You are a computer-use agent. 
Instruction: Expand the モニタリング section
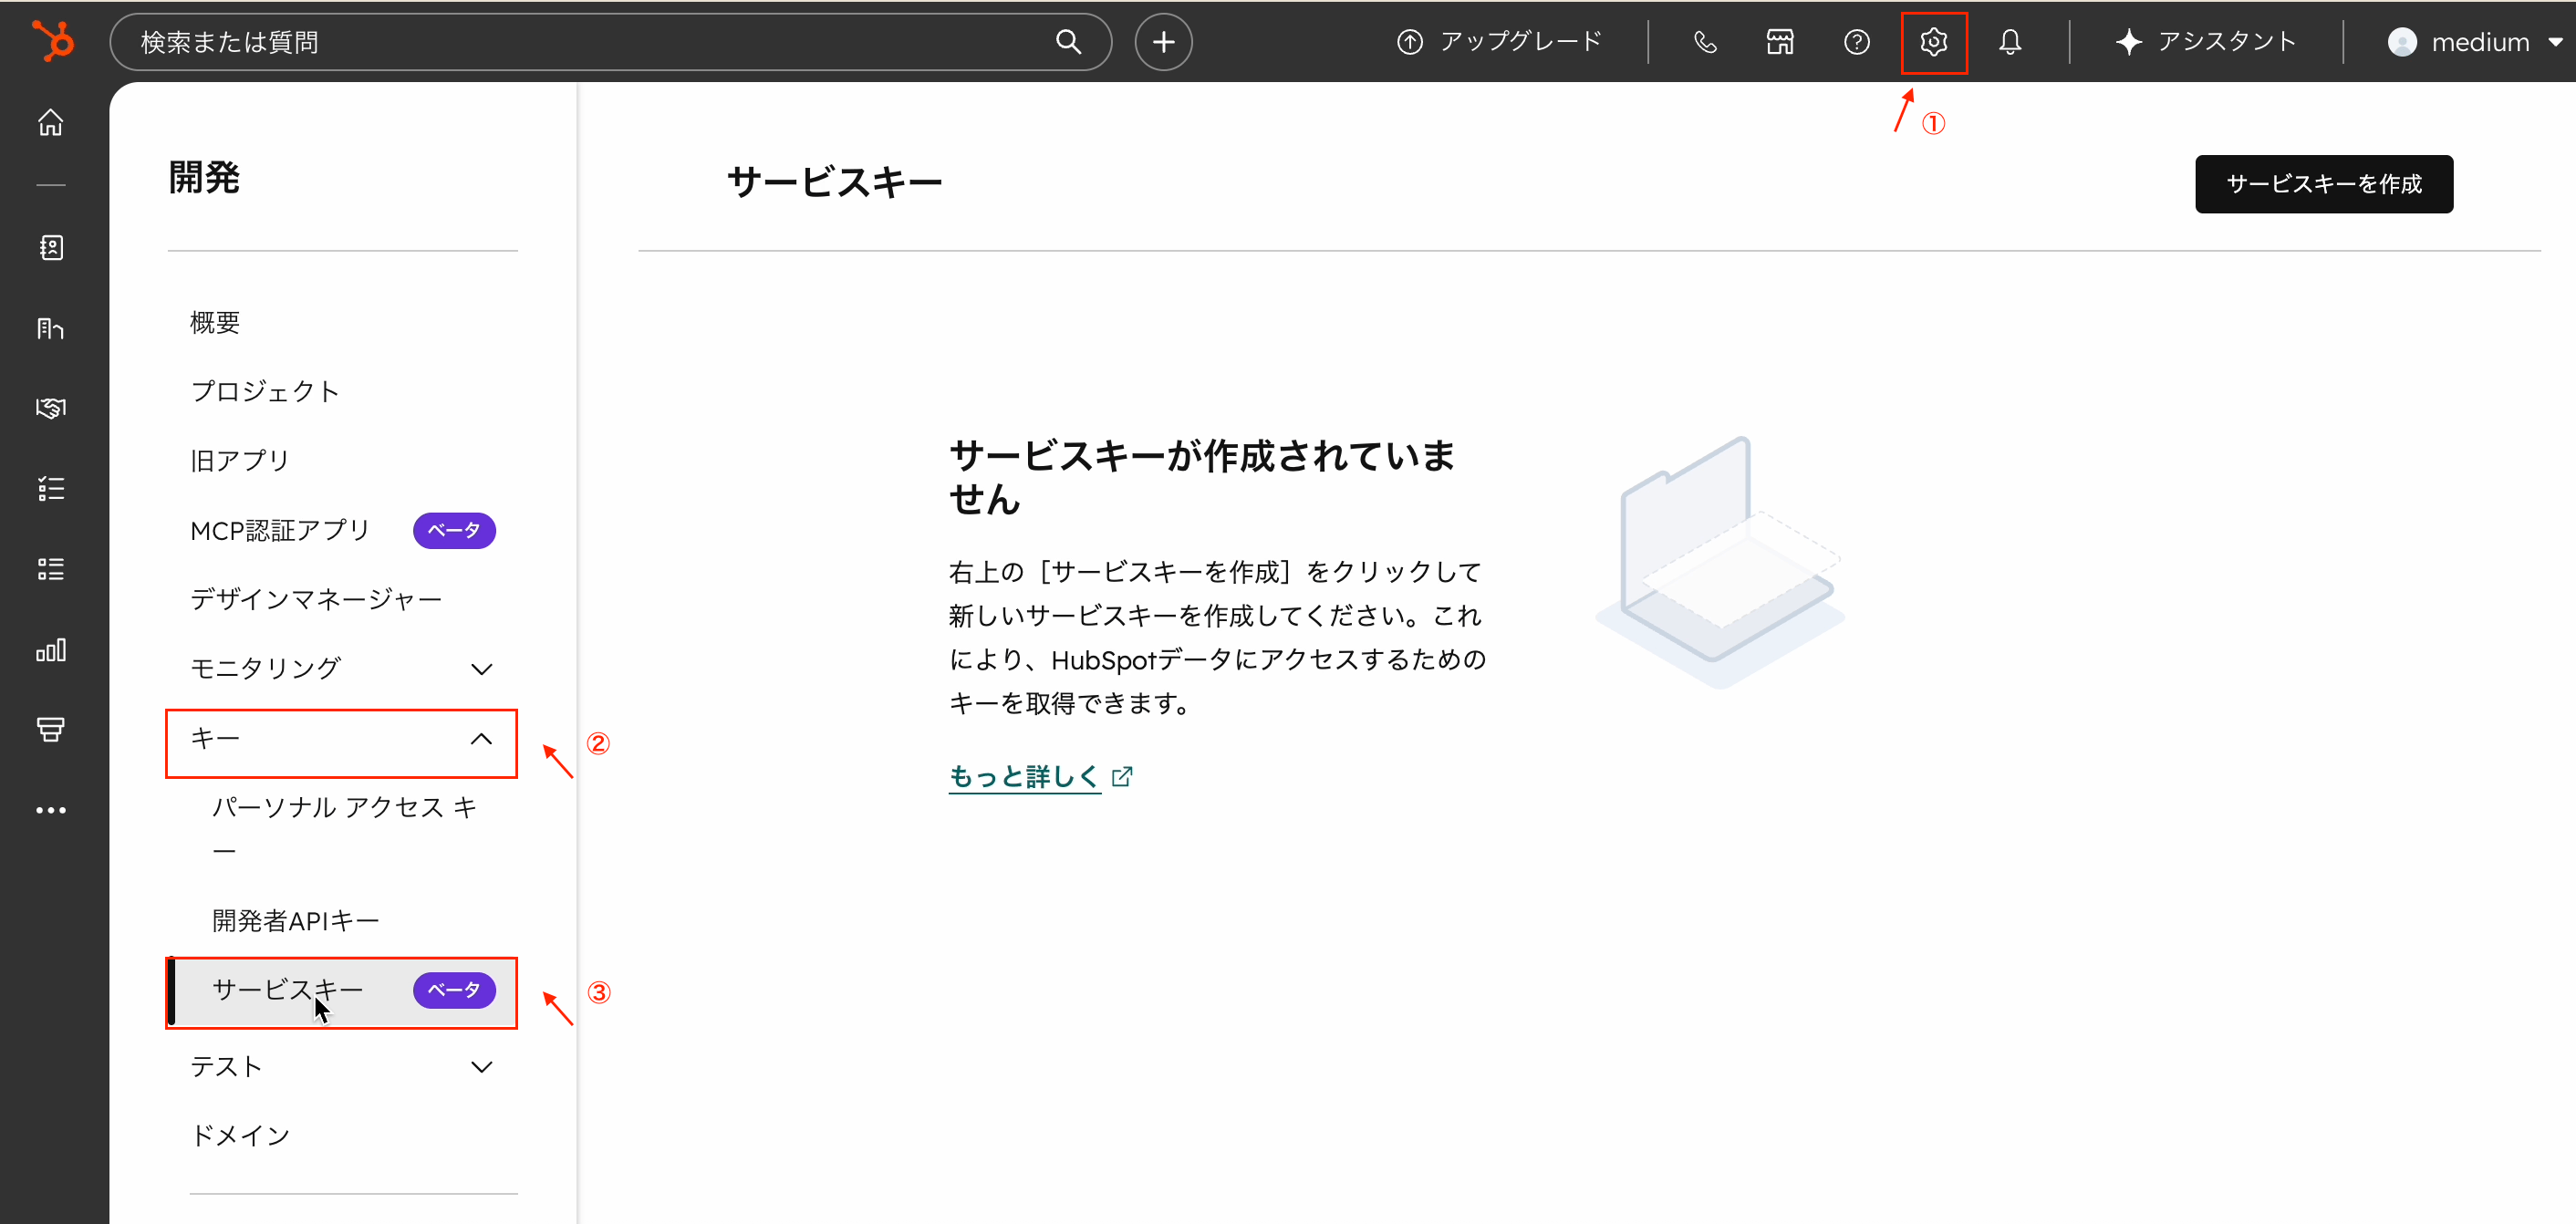(342, 668)
